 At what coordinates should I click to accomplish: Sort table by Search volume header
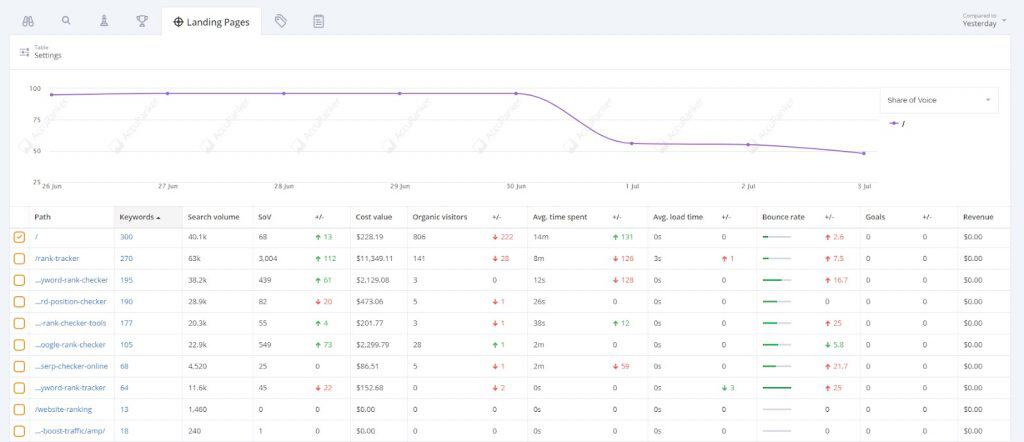[212, 217]
